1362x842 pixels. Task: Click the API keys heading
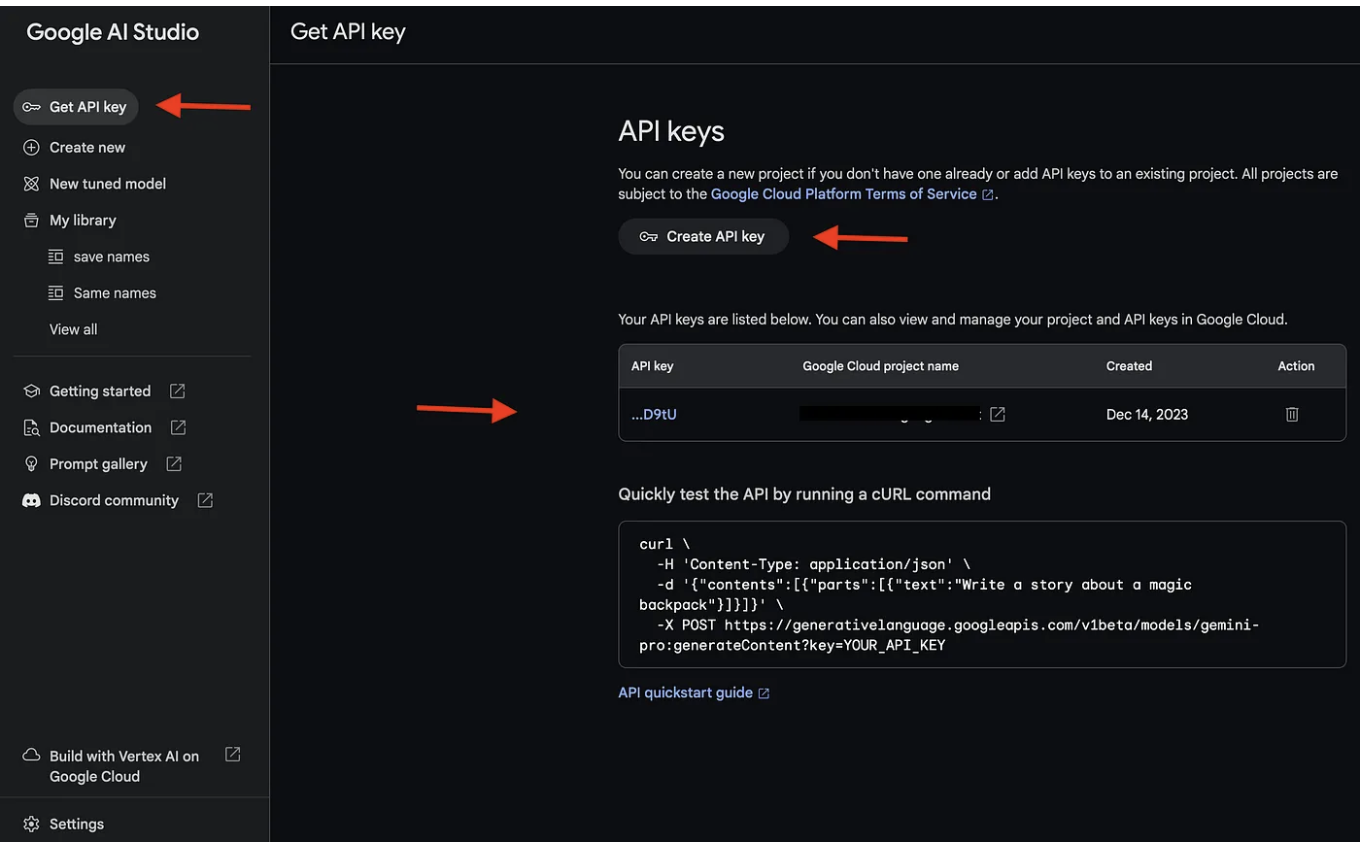tap(671, 131)
